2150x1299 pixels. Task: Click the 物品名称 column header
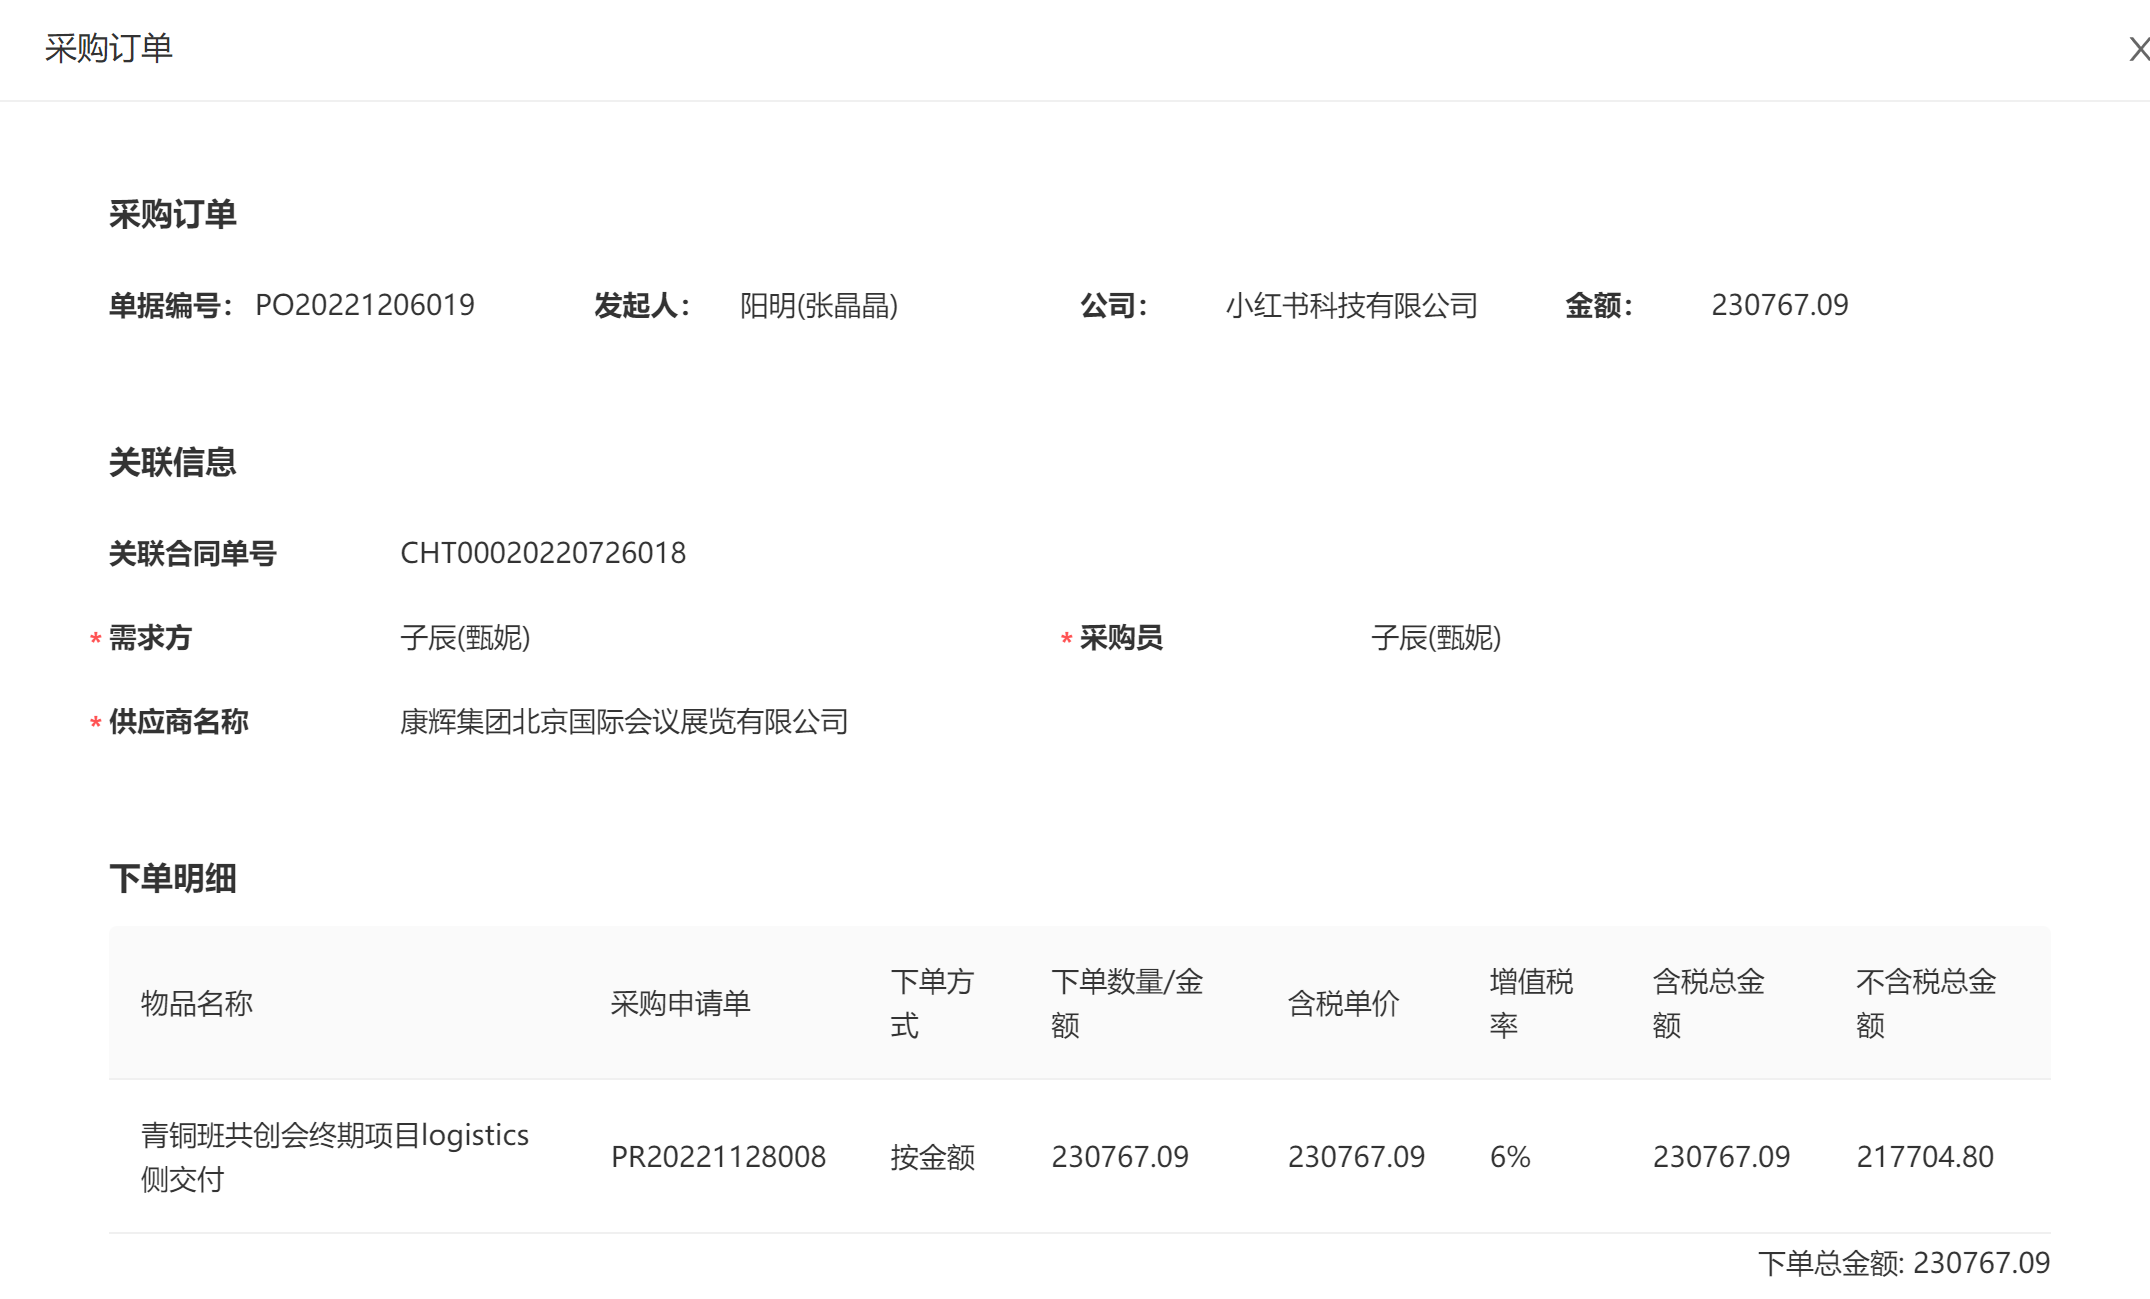click(196, 1003)
